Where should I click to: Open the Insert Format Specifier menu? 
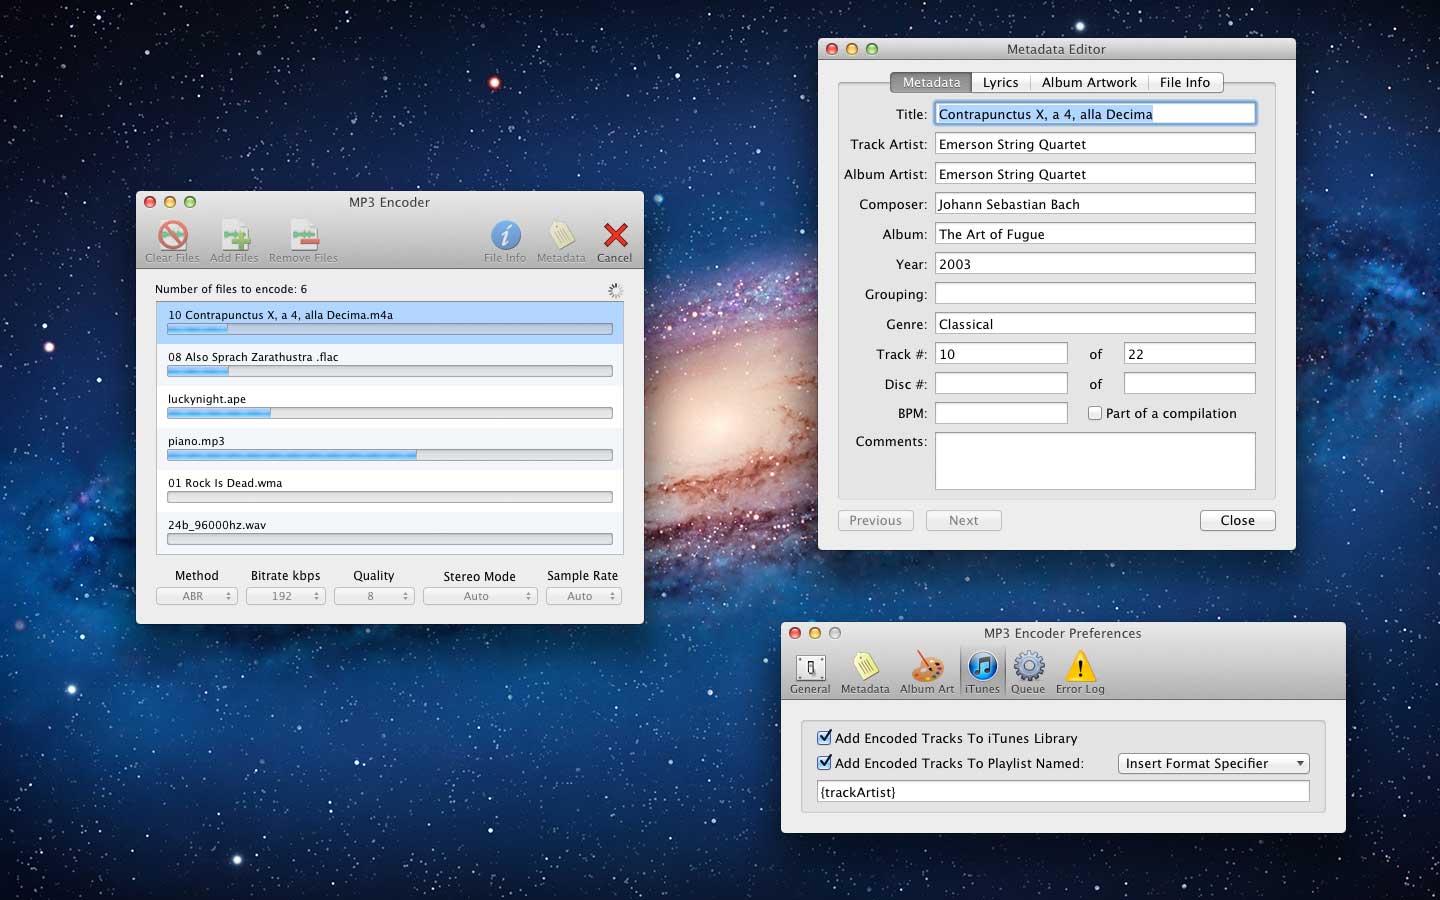click(x=1212, y=763)
